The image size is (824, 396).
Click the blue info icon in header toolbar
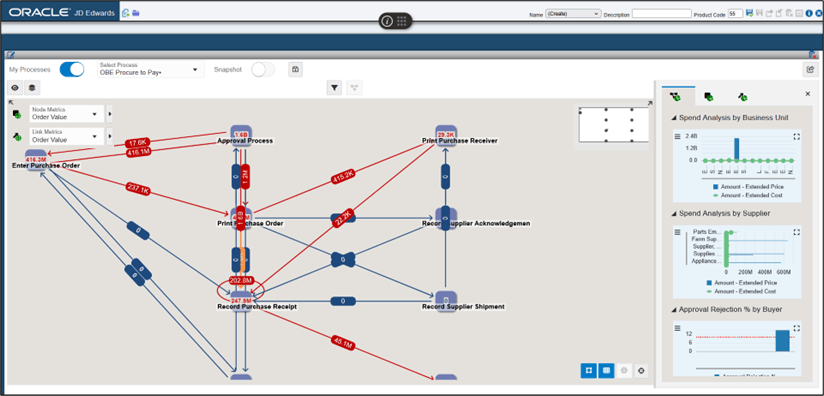(x=809, y=13)
